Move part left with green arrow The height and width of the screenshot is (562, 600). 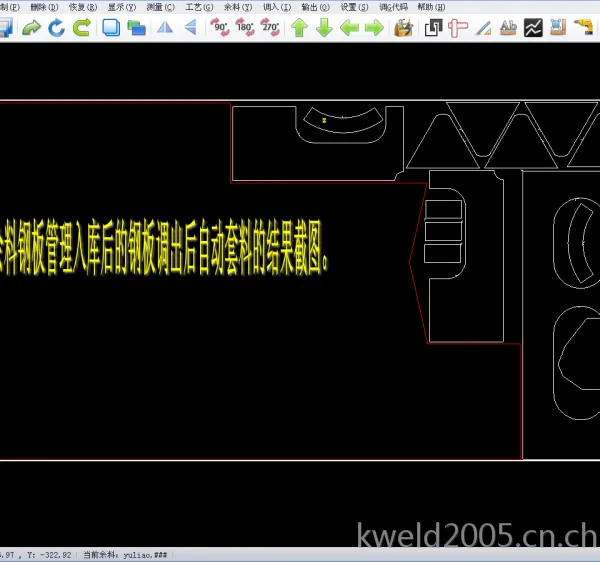[x=350, y=28]
